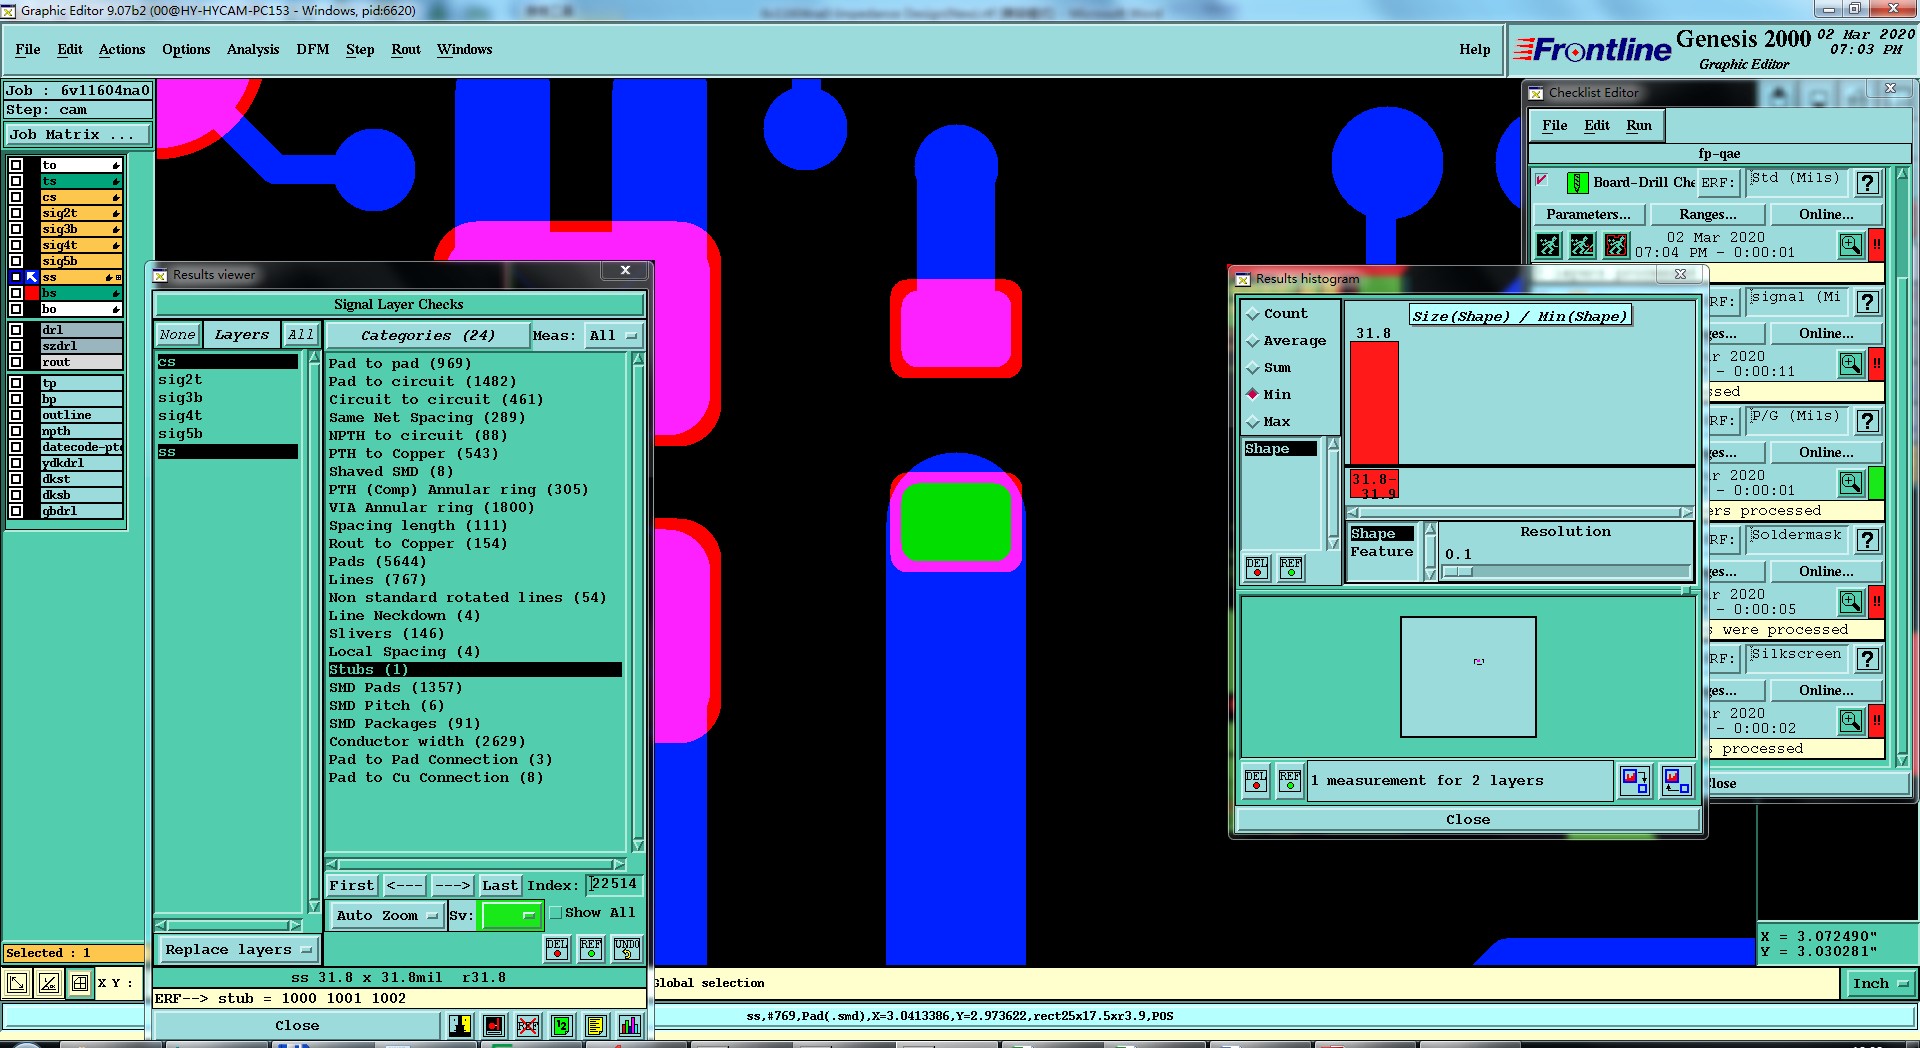
Task: Enable the Show All checkbox
Action: click(x=556, y=913)
